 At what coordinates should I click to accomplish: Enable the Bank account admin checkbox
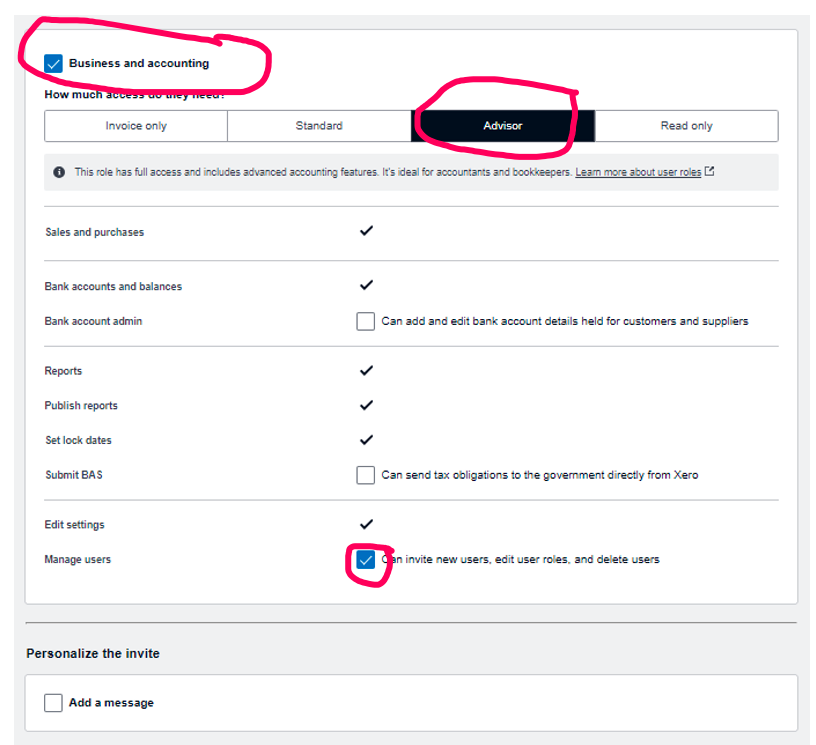tap(366, 322)
